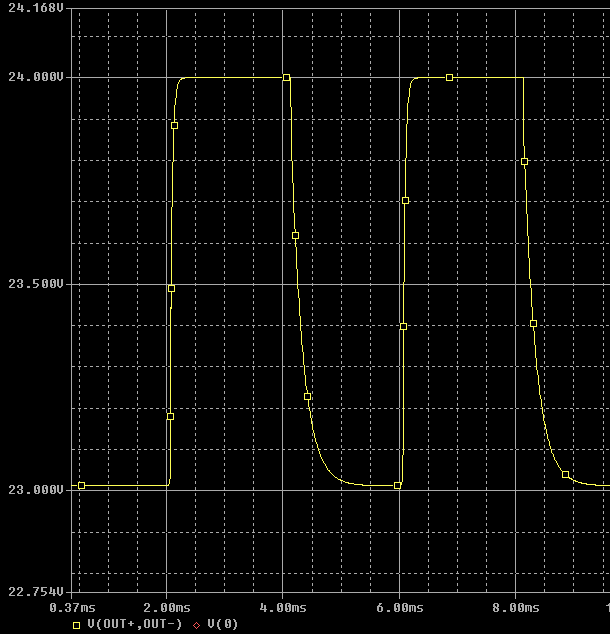
Task: Click the trough marker at 6.00ms
Action: (398, 486)
